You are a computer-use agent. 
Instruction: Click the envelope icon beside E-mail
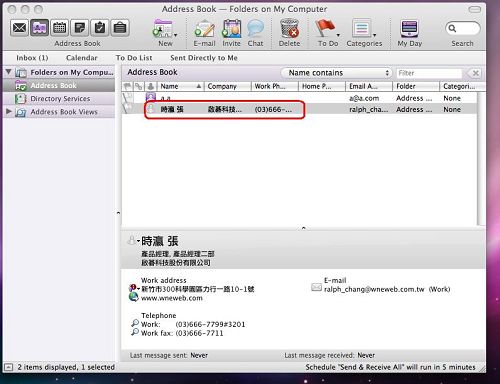pos(316,287)
